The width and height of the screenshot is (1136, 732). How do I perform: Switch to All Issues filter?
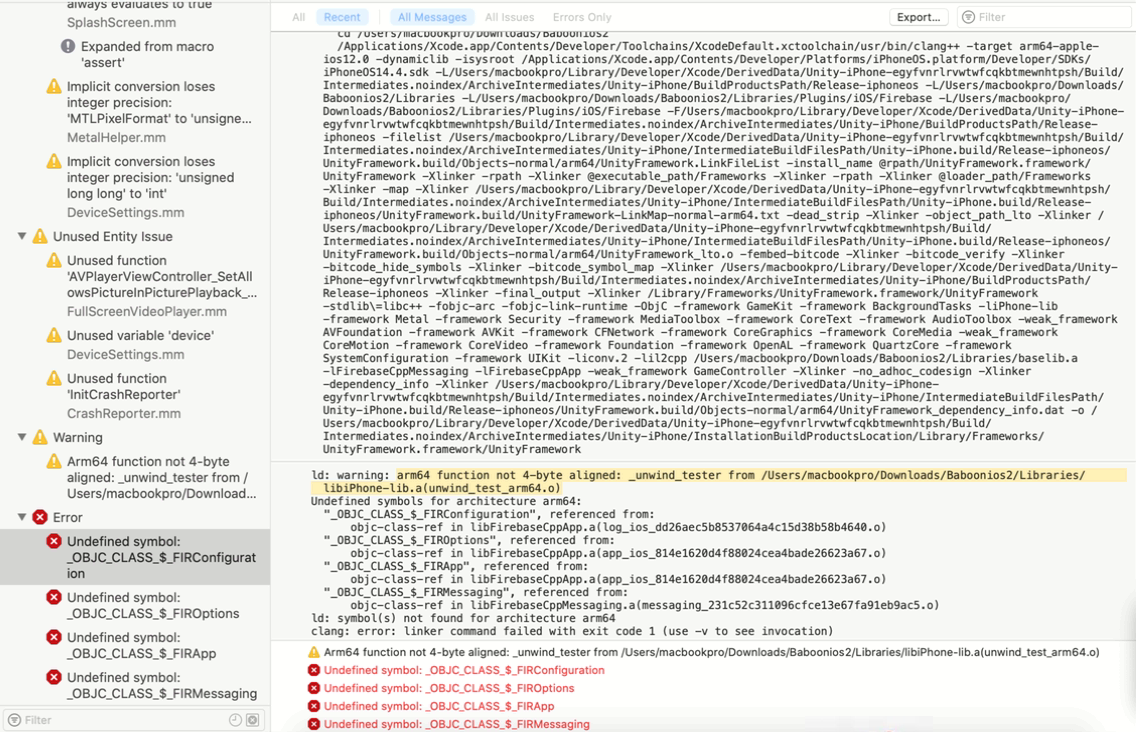pos(509,17)
